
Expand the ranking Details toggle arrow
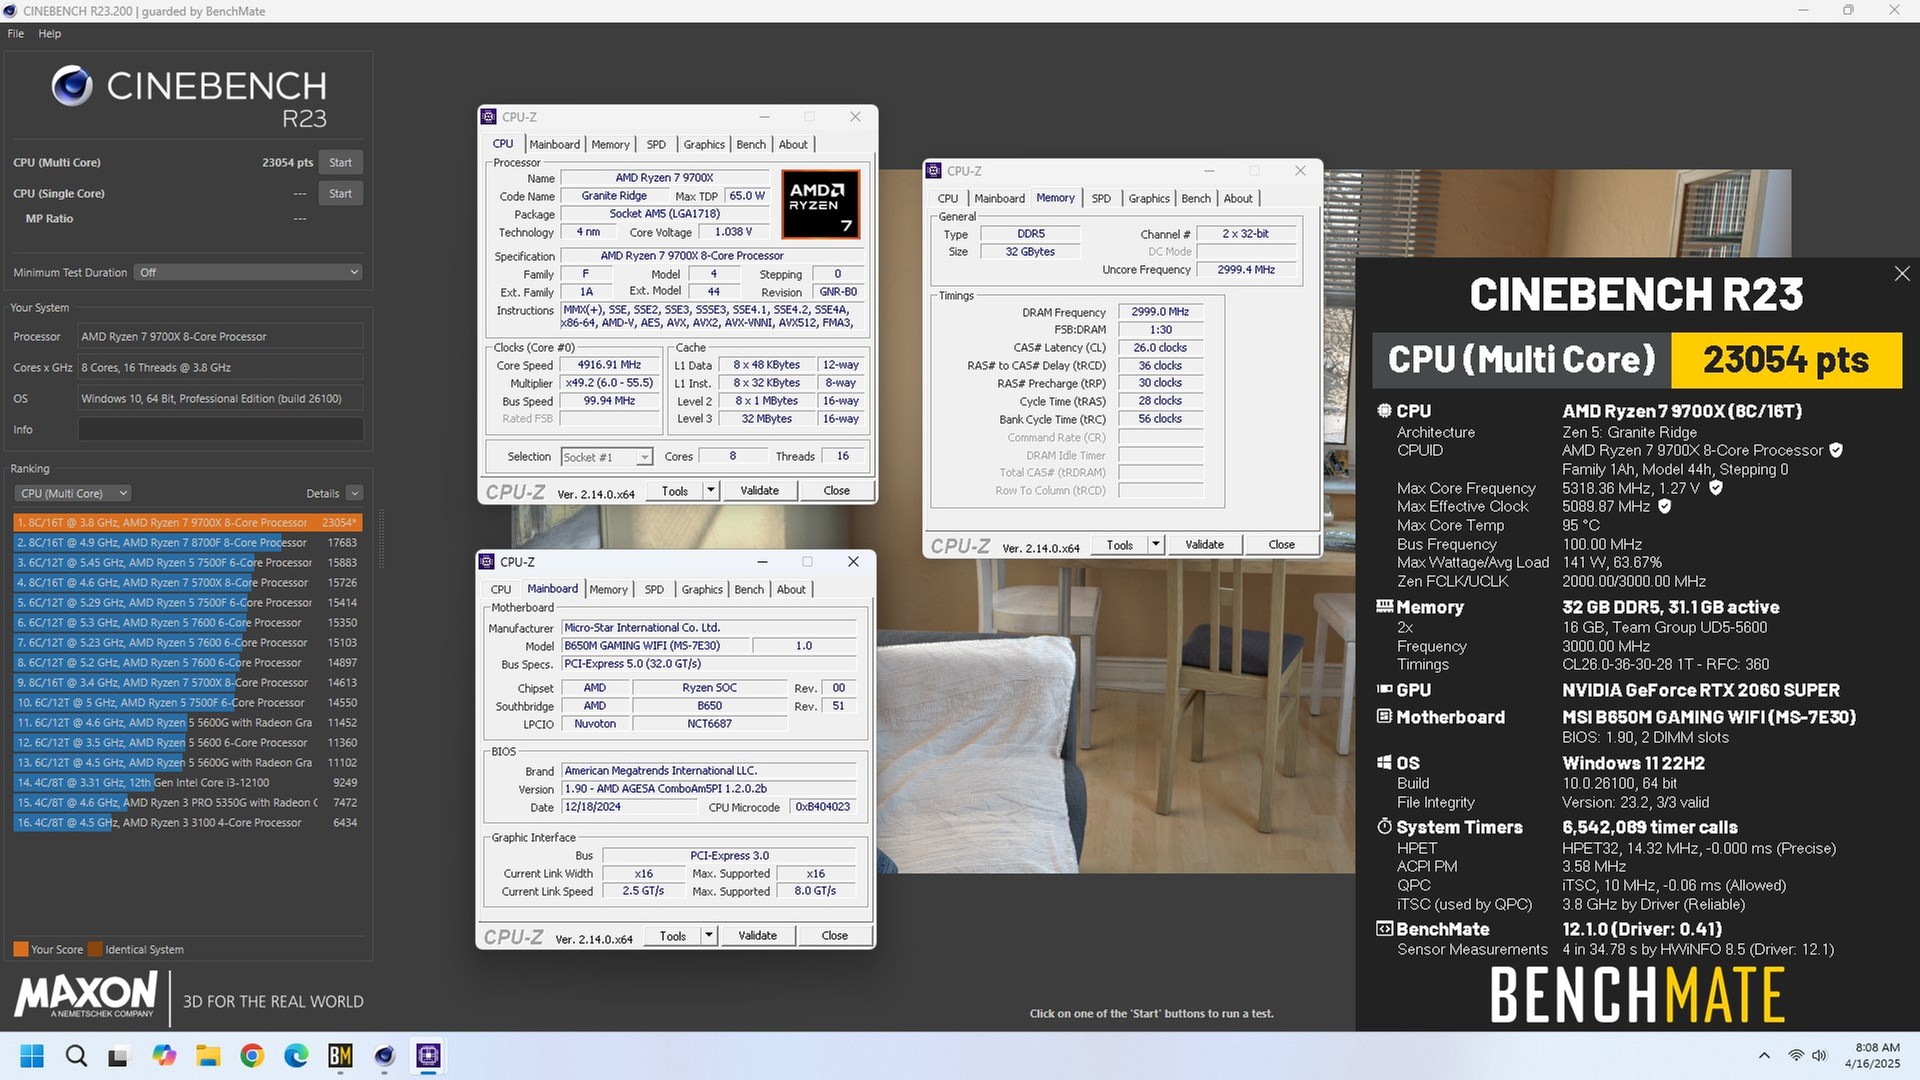354,494
